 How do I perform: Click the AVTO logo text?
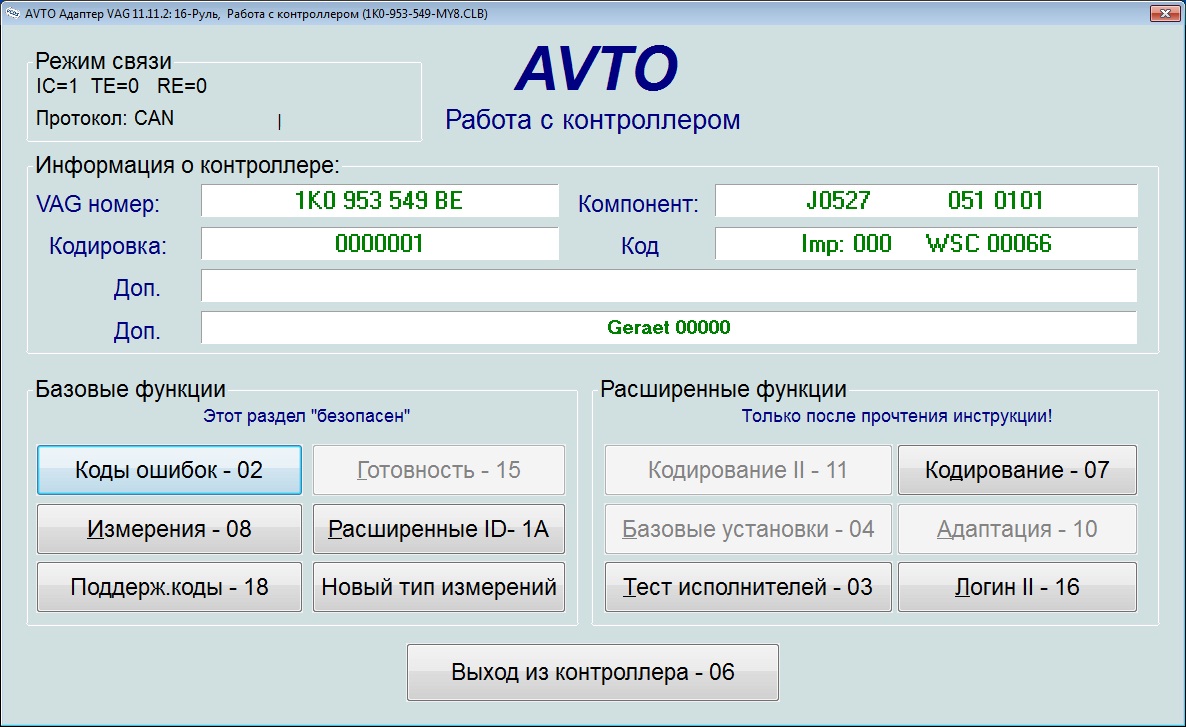coord(596,68)
